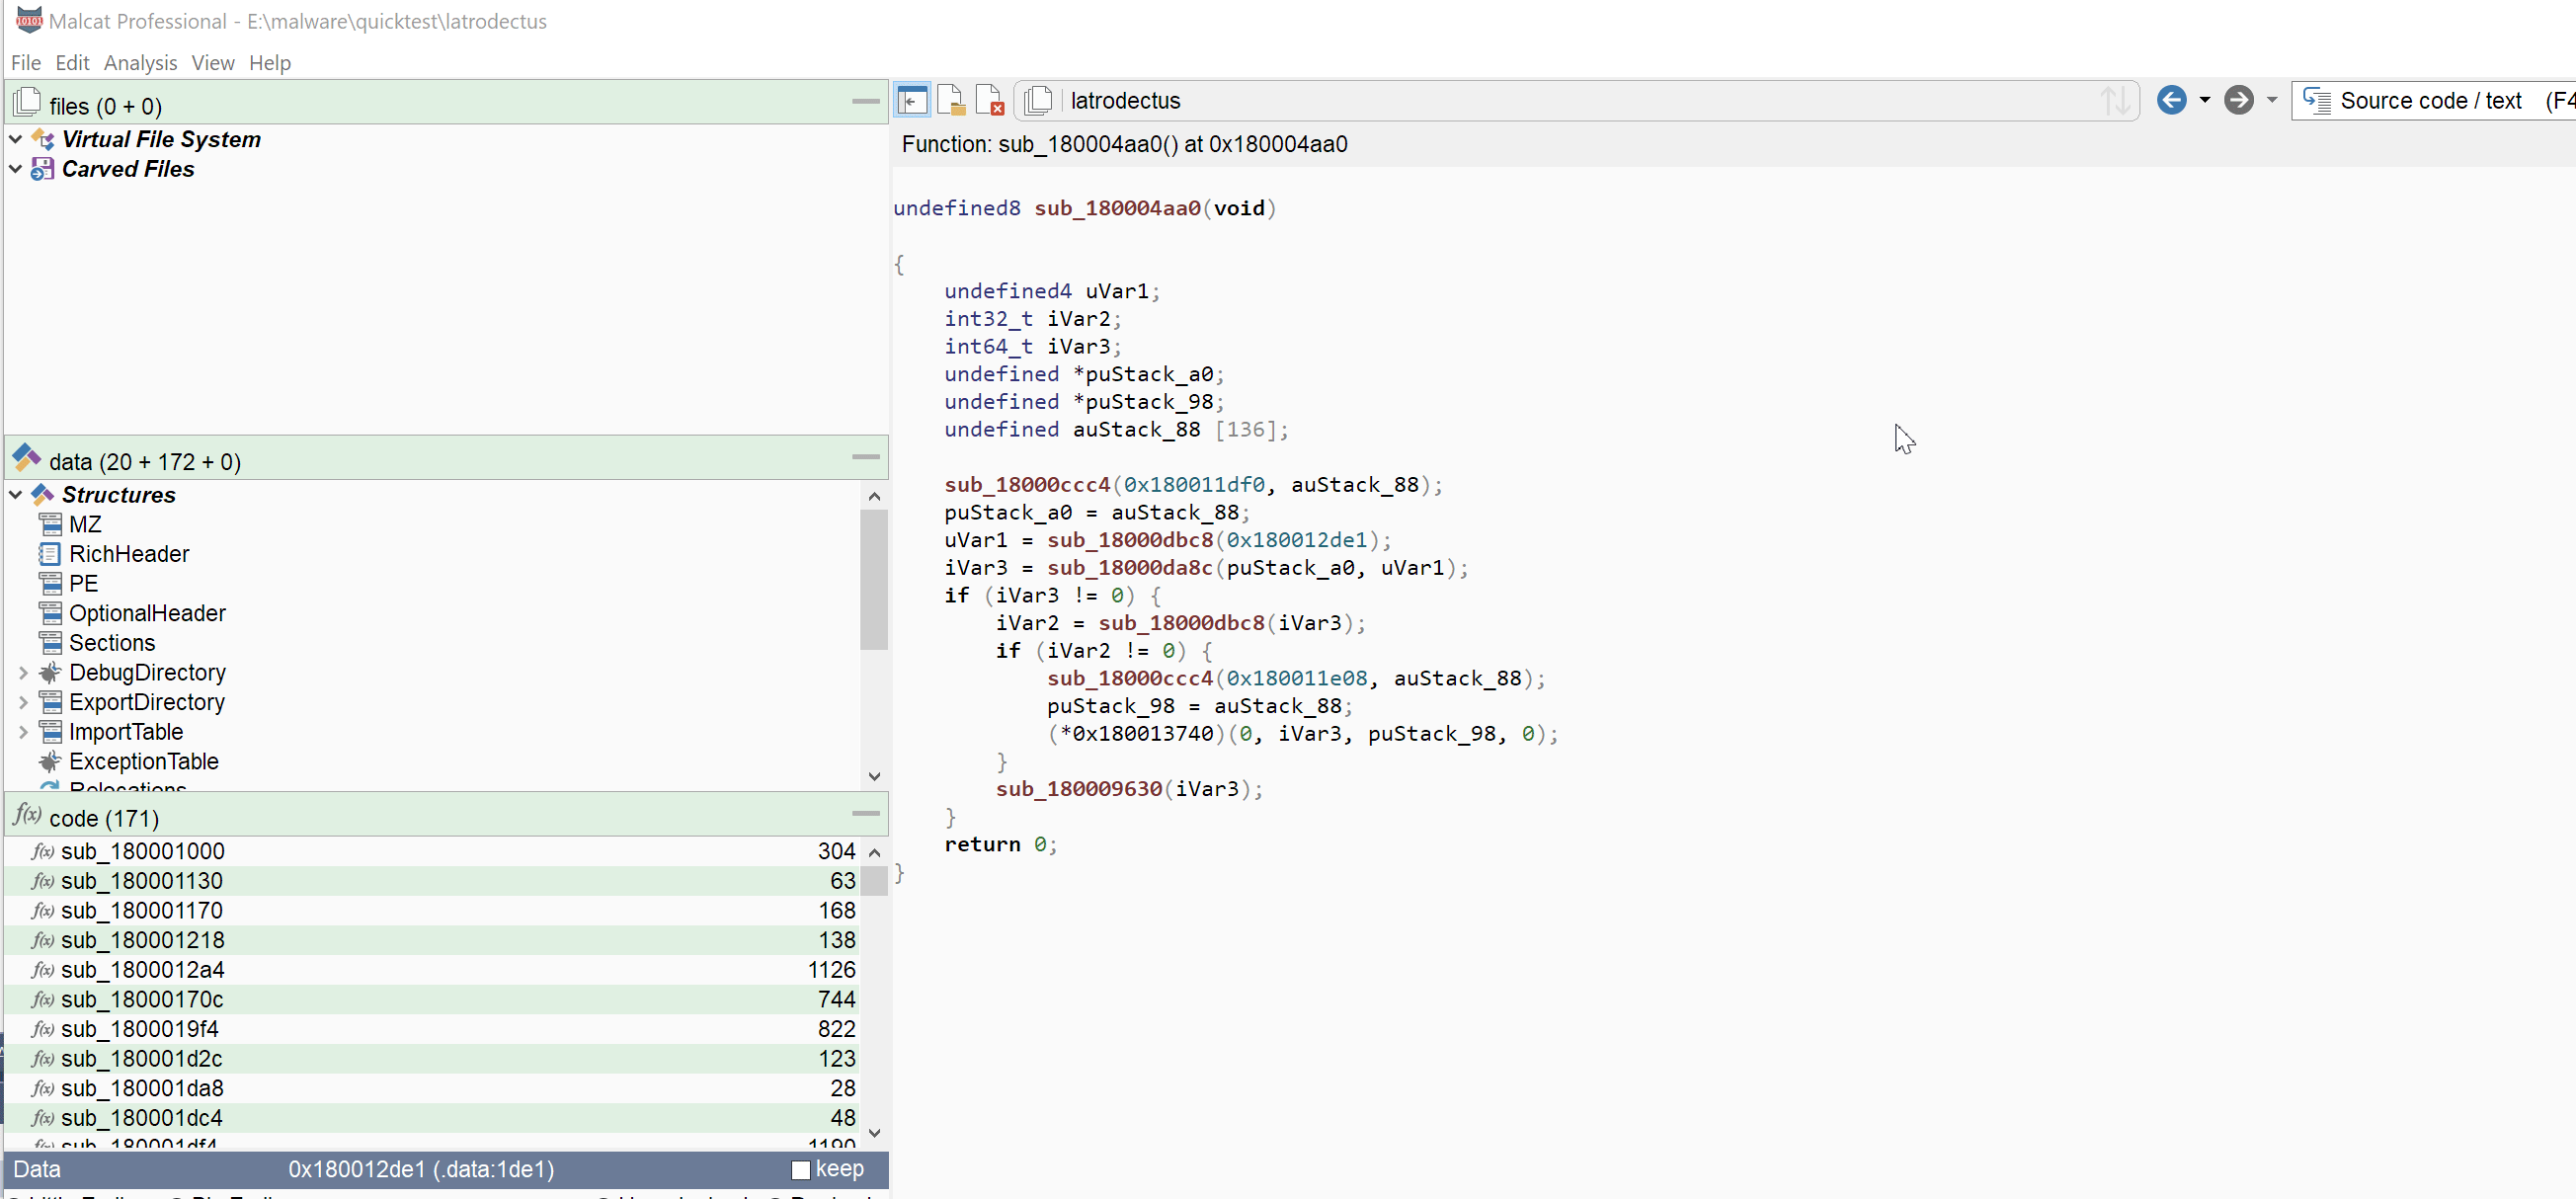Select function sub_180001170
2576x1199 pixels.
click(x=432, y=911)
